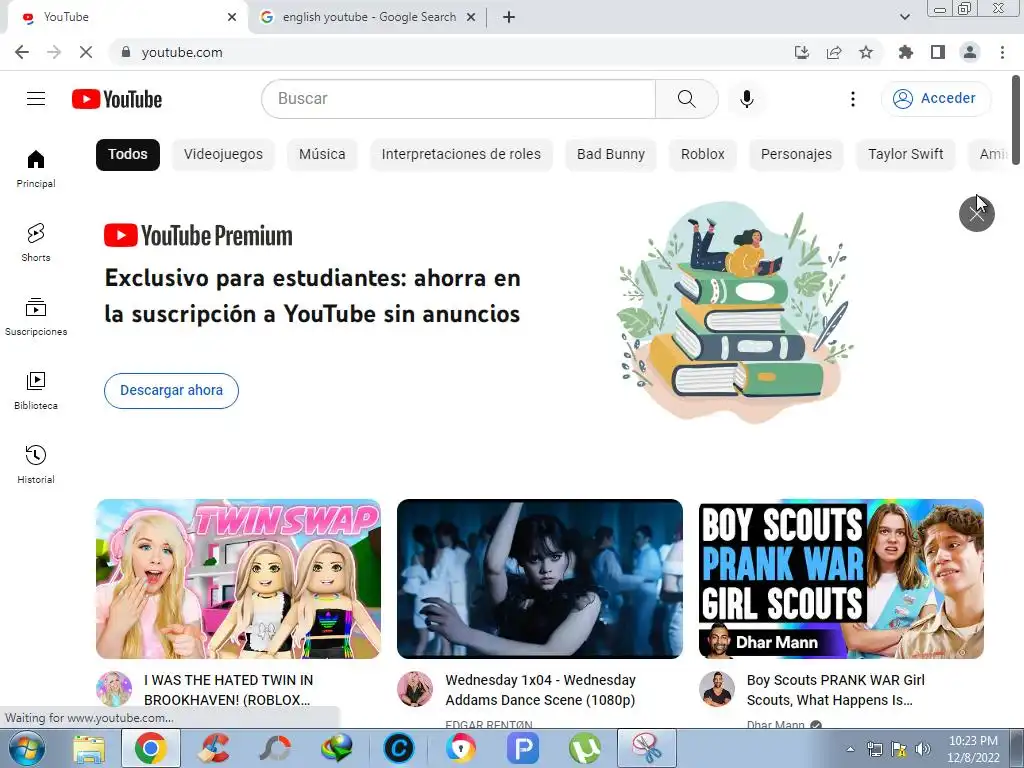Open the Windows Start button

pos(26,748)
